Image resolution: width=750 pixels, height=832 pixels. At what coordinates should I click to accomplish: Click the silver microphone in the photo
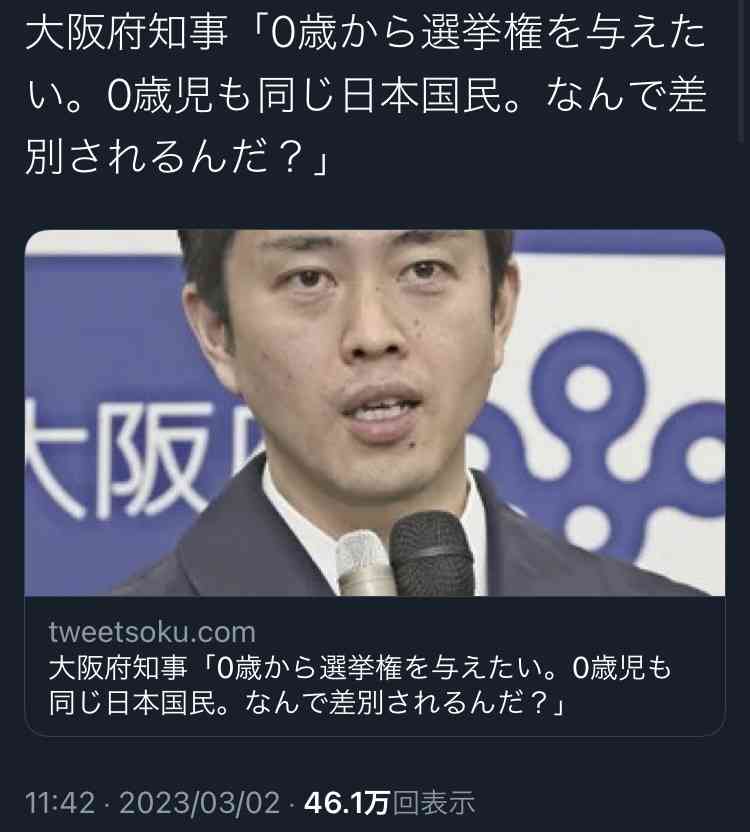click(365, 564)
